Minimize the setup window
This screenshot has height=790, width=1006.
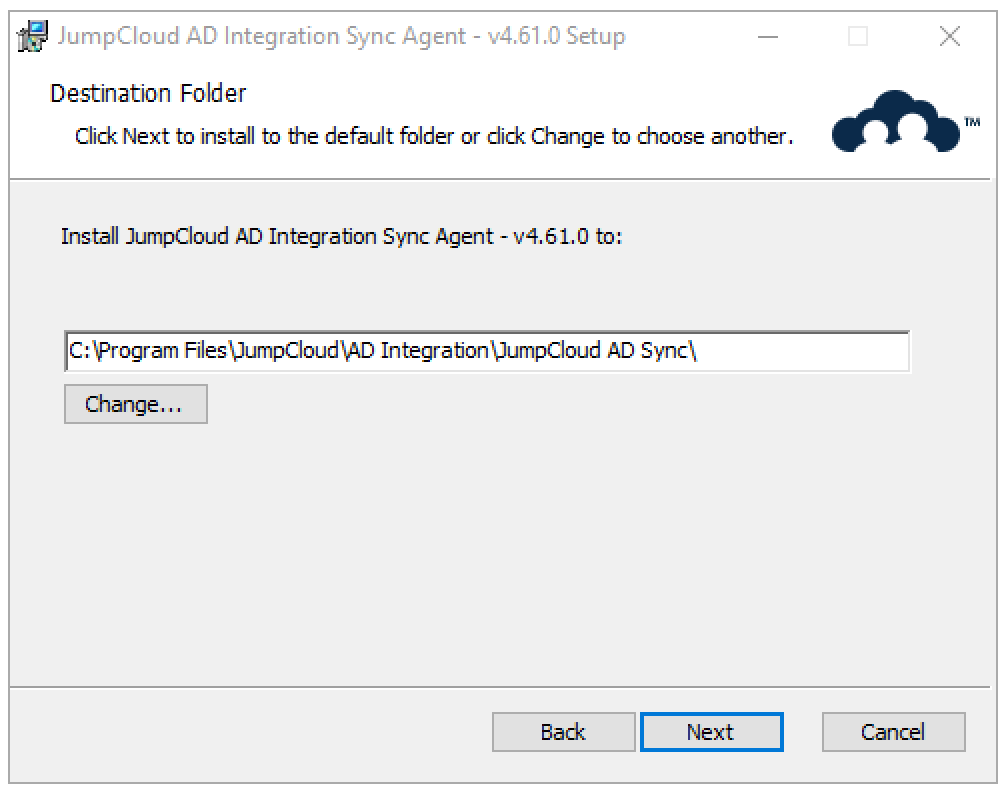(767, 37)
